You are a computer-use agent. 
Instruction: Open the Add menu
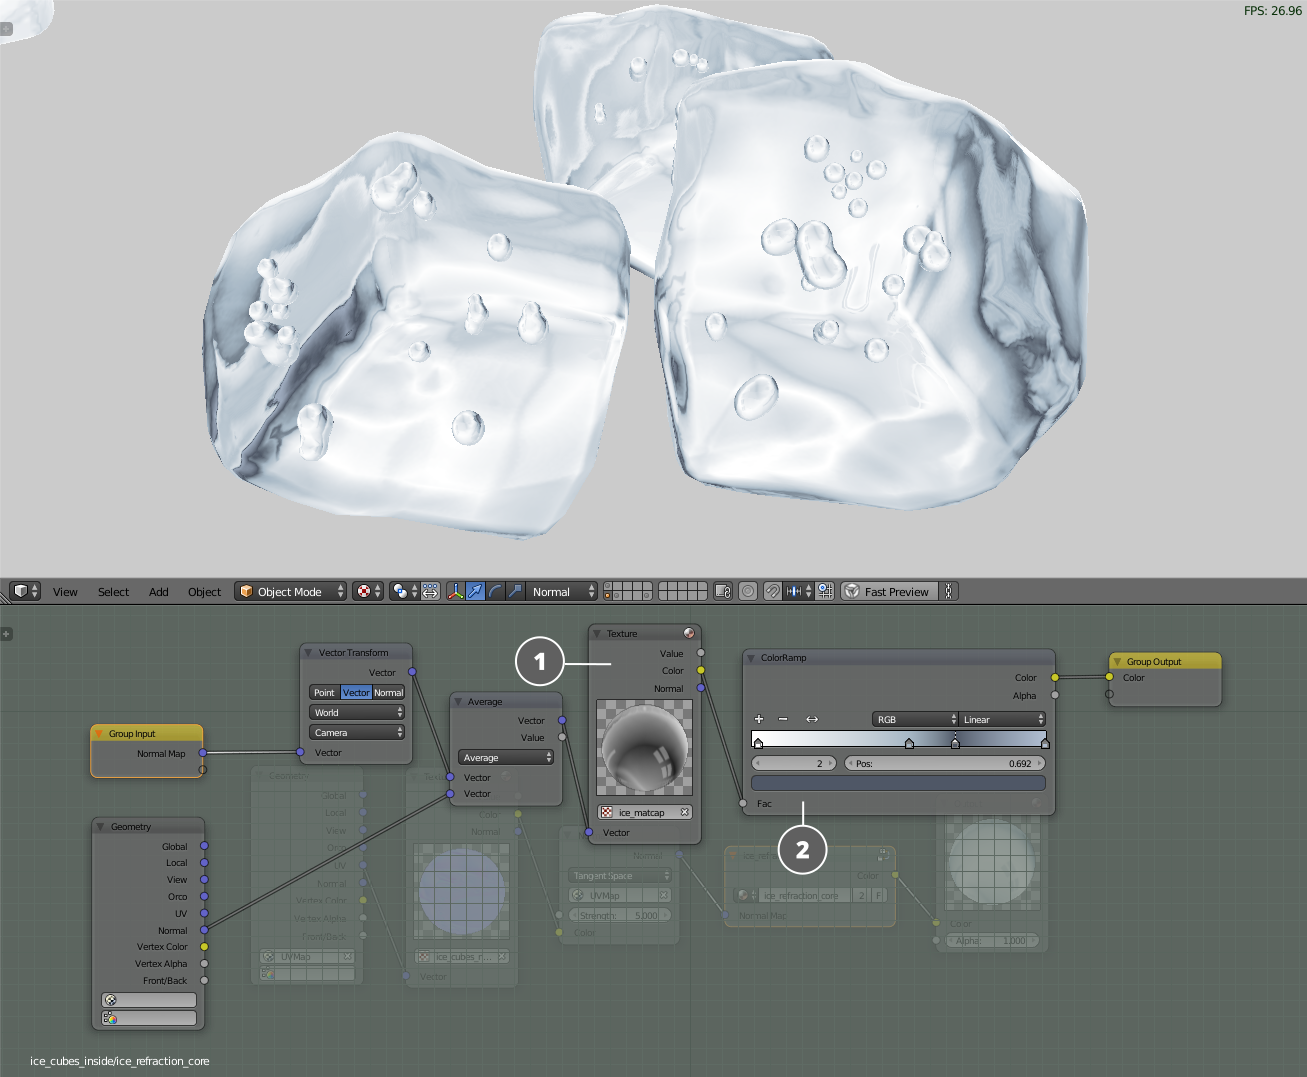(158, 592)
